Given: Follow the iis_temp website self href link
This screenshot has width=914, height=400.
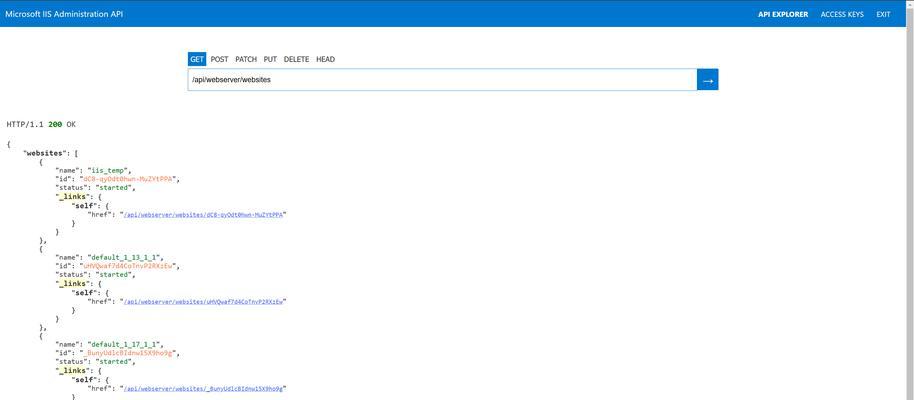Looking at the screenshot, I should (203, 215).
